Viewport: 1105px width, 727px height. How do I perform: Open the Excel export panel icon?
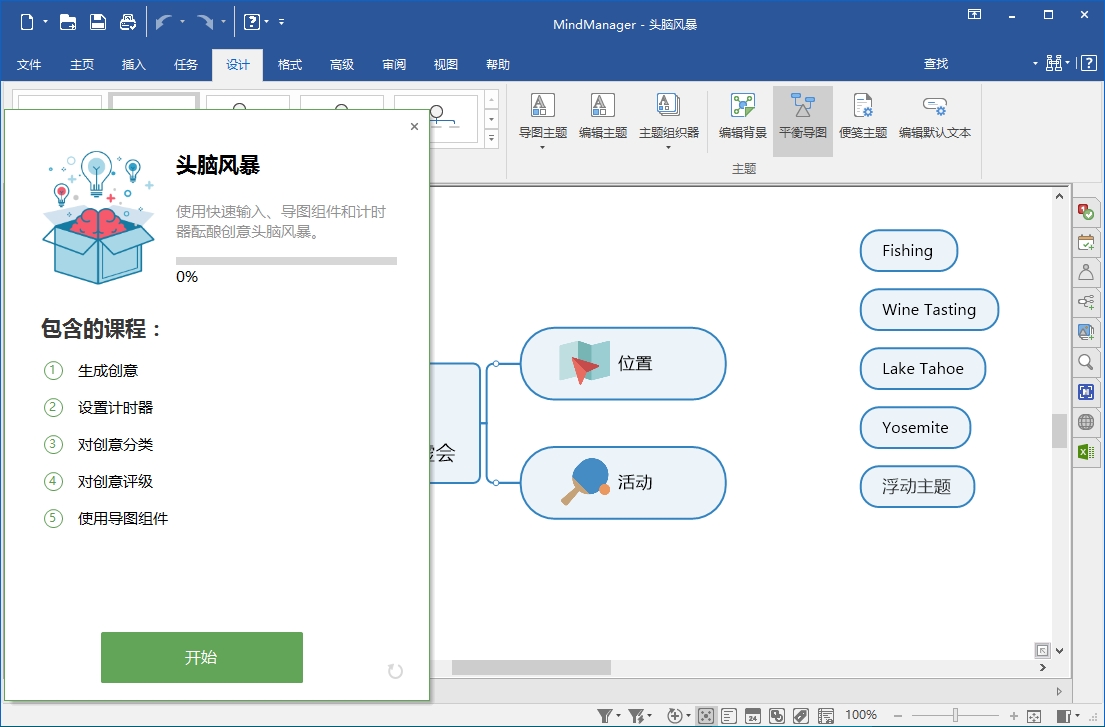(x=1086, y=452)
